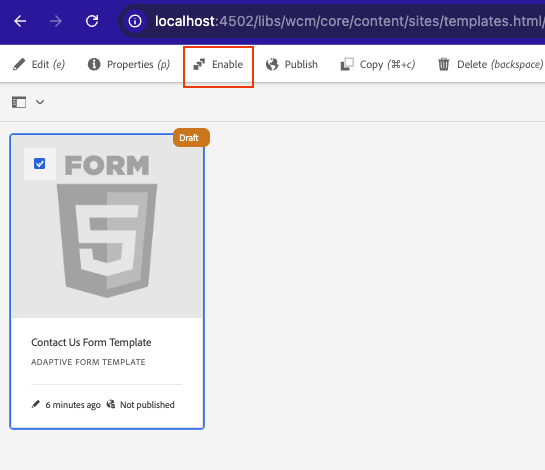Click the Copy icon in the toolbar
The height and width of the screenshot is (470, 545).
(x=347, y=64)
